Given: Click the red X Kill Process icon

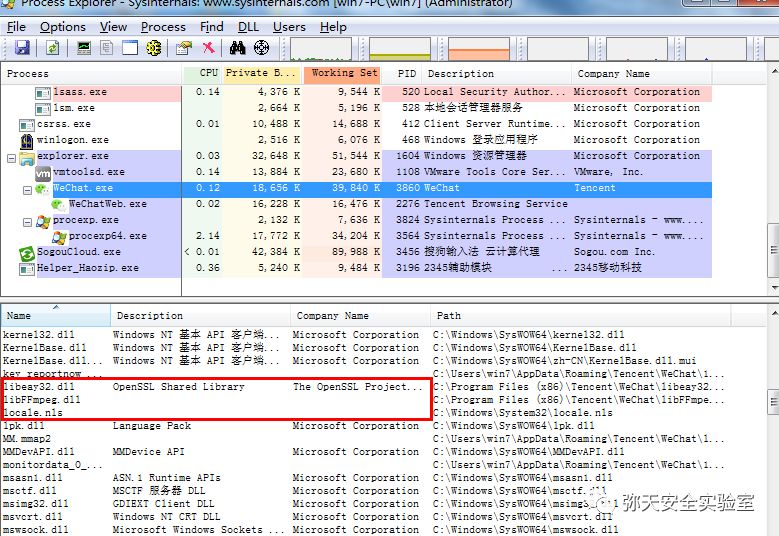Looking at the screenshot, I should tap(209, 47).
